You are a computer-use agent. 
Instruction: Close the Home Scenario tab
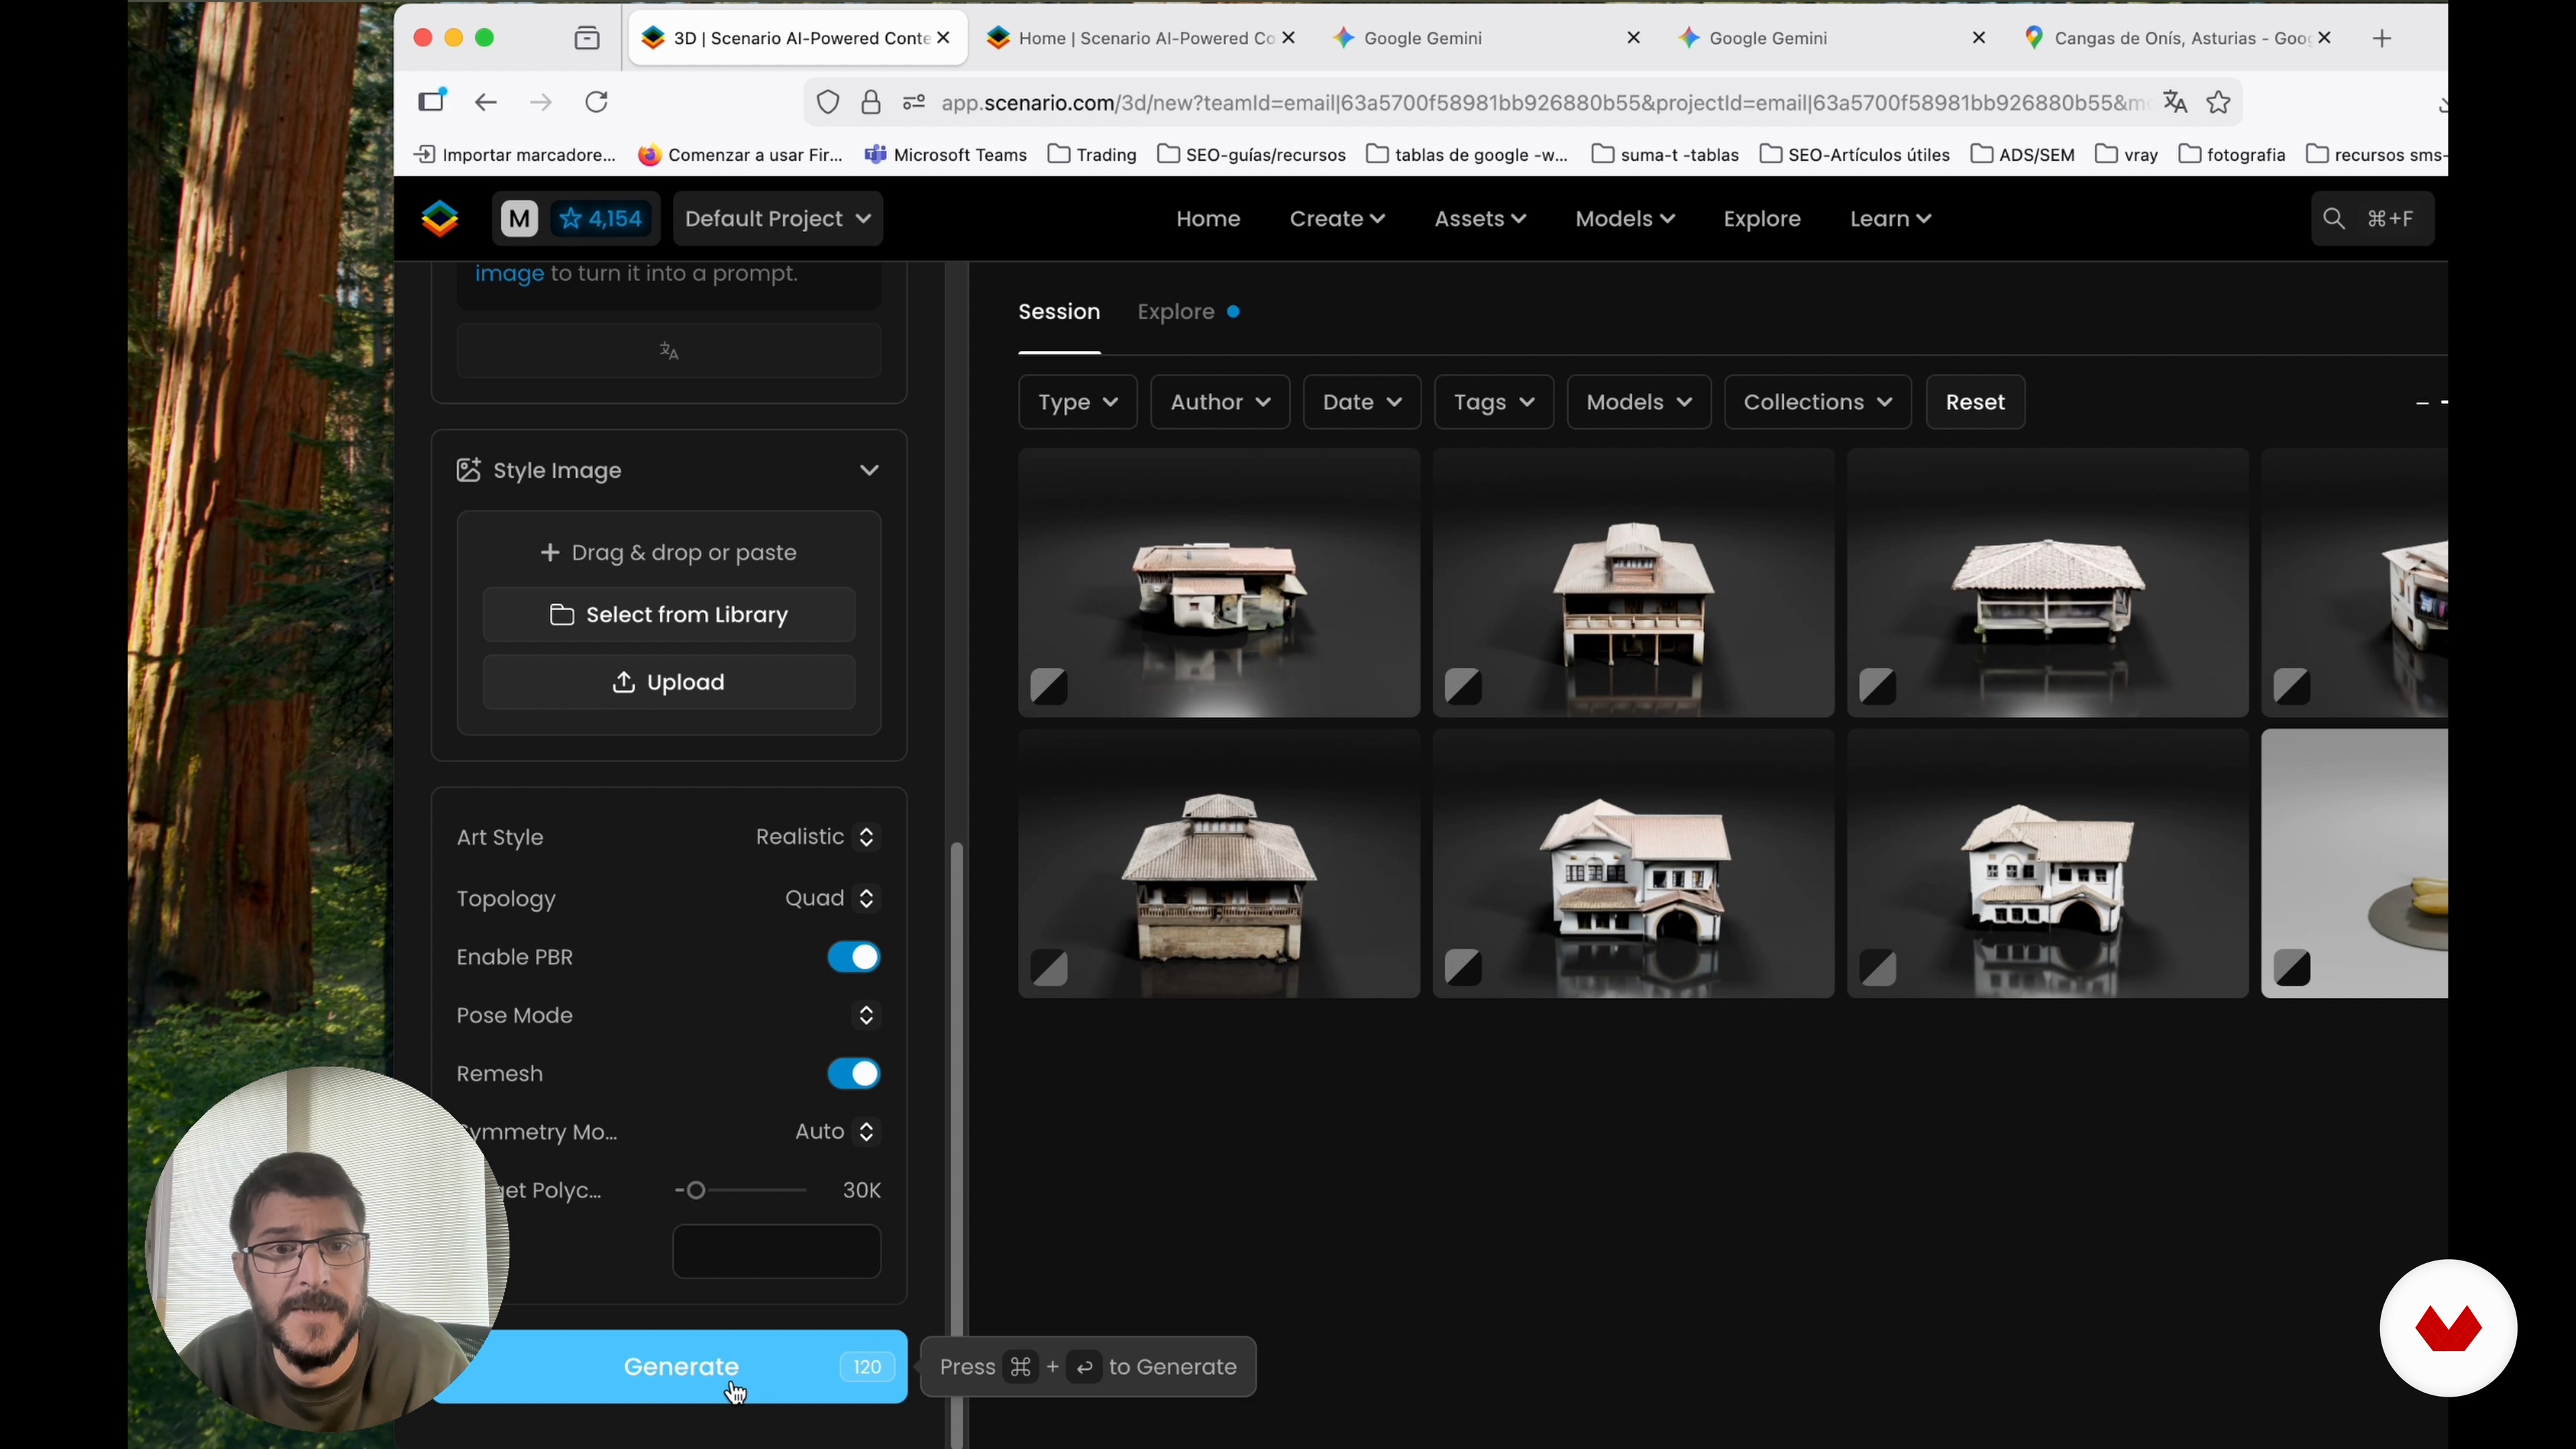tap(1289, 38)
